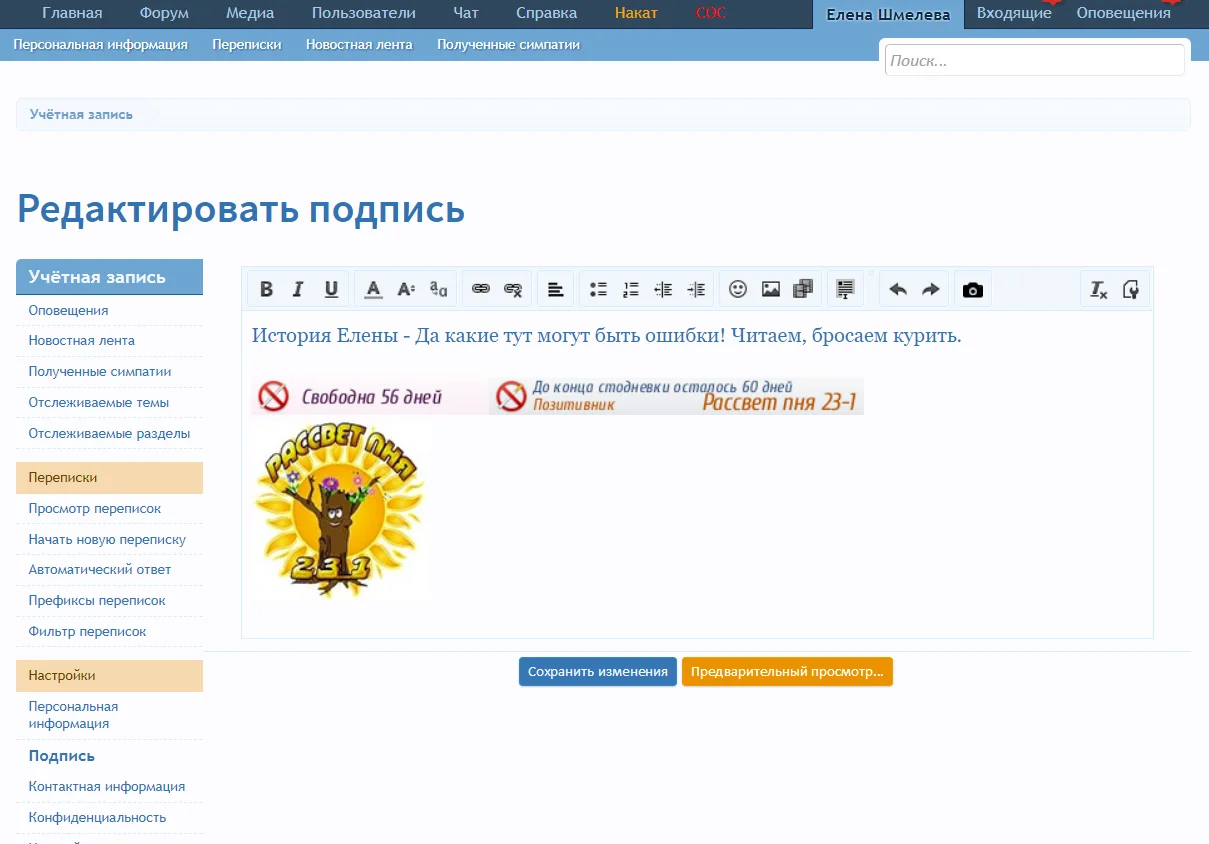Select the underline formatting icon

click(x=331, y=289)
